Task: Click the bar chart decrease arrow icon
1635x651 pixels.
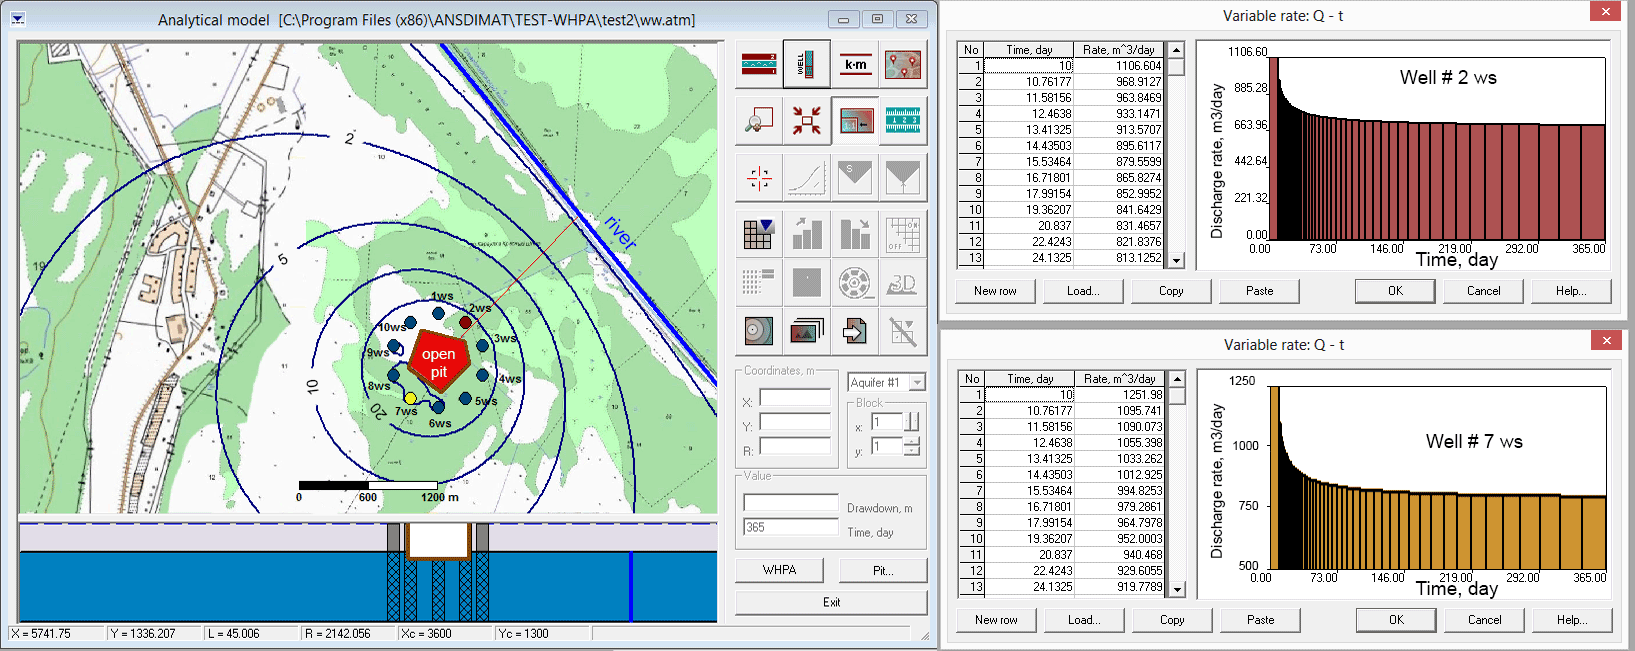Action: [x=855, y=234]
